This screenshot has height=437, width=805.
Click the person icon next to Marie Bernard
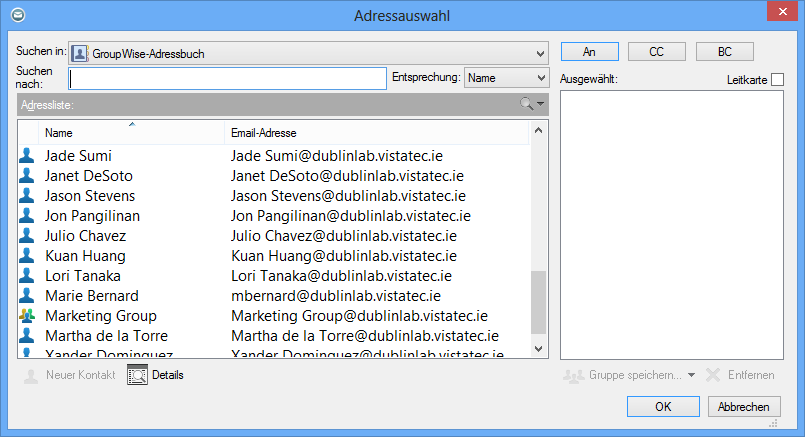tap(27, 295)
